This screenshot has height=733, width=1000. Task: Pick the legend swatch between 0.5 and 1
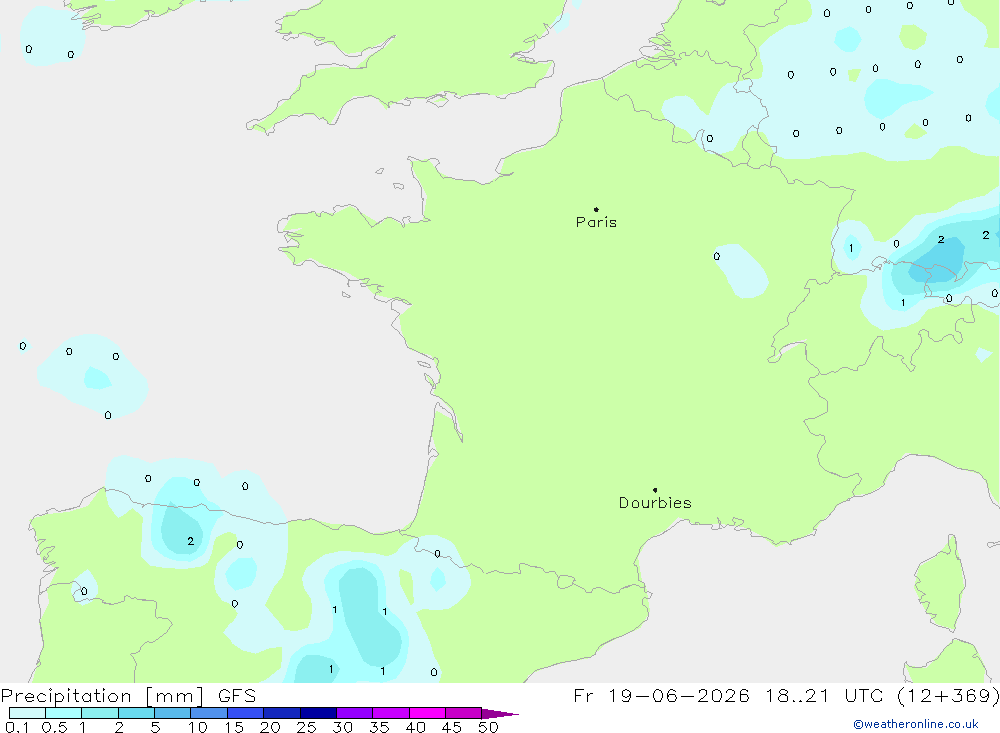(x=64, y=713)
